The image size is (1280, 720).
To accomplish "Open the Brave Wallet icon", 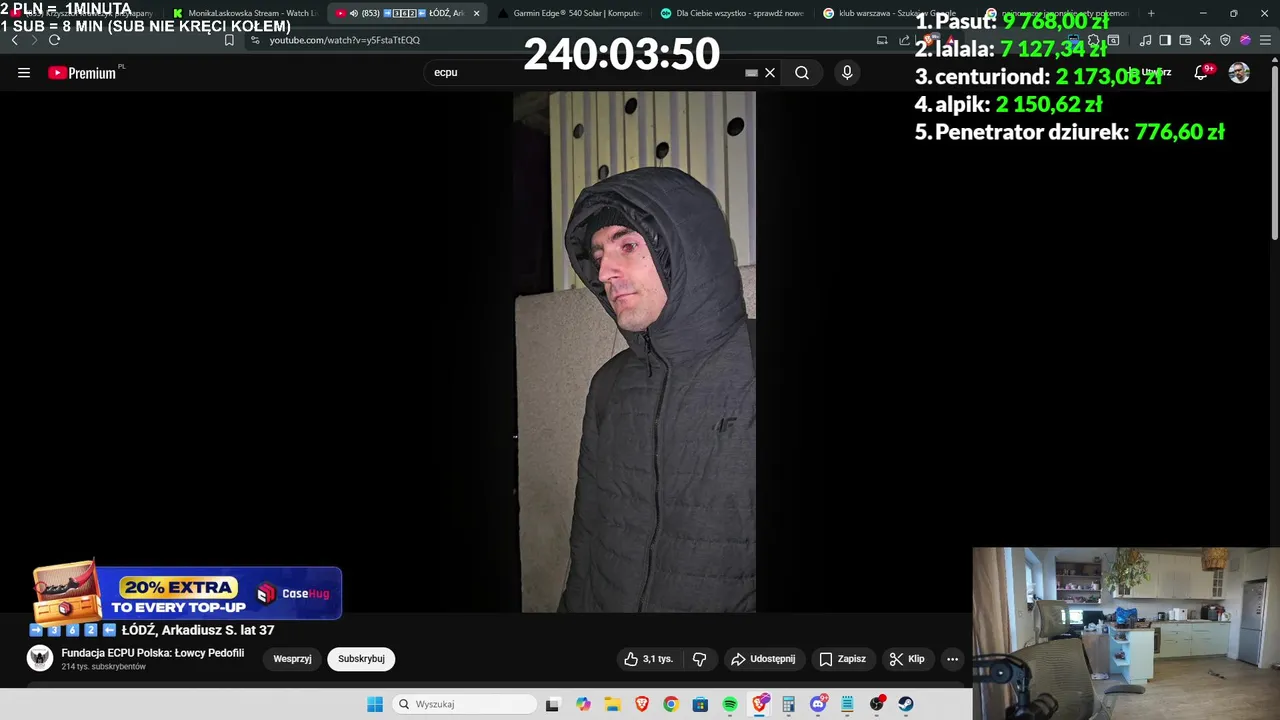I will coord(1185,40).
